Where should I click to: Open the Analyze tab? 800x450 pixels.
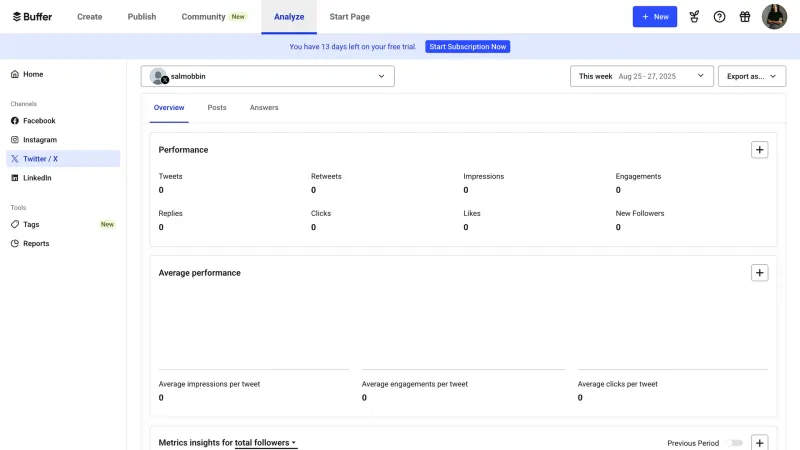[289, 17]
